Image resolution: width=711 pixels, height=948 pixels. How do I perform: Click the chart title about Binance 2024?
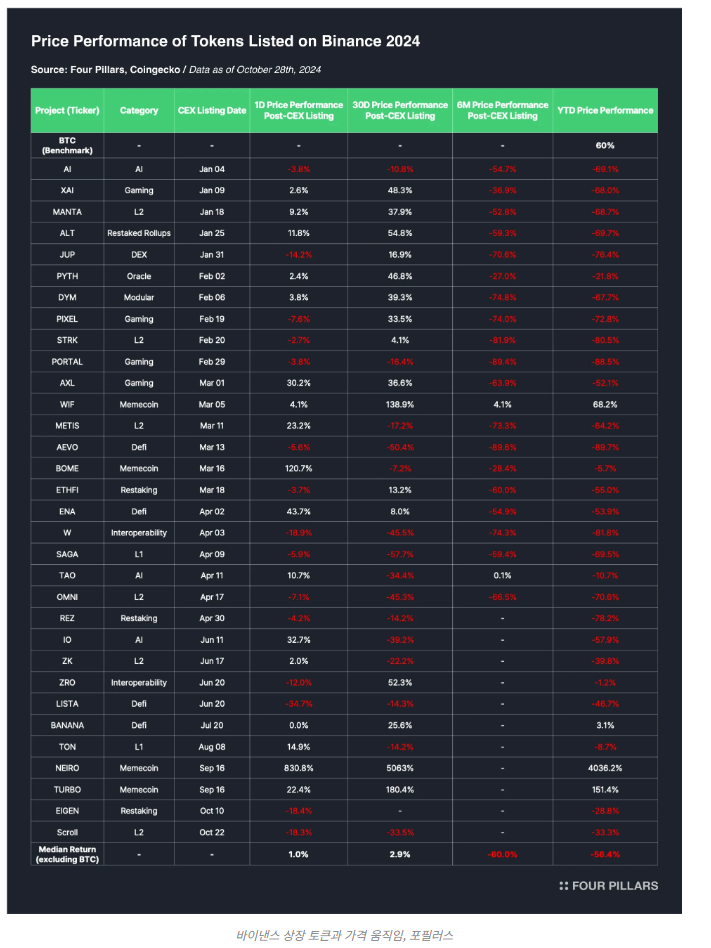coord(225,41)
